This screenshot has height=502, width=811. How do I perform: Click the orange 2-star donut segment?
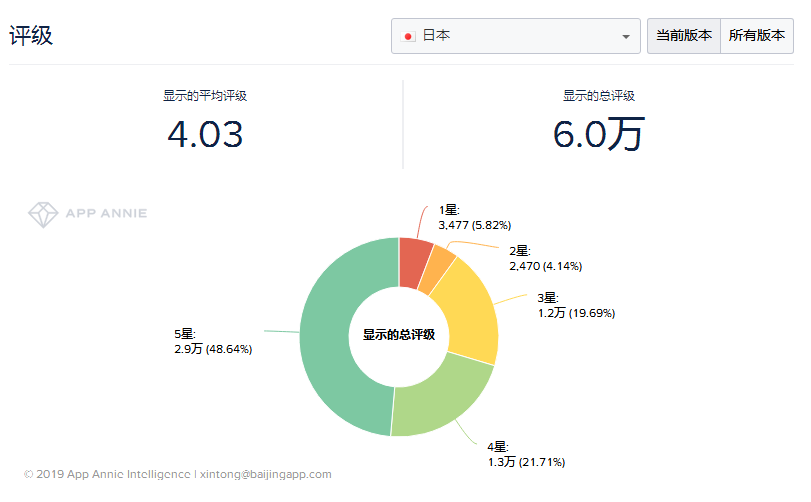[x=436, y=270]
